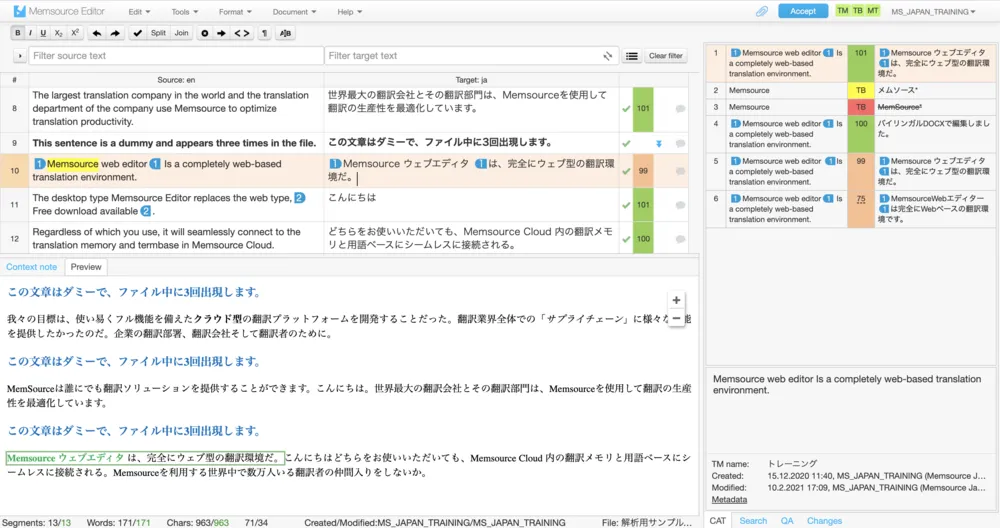
Task: Open the Edit menu dropdown
Action: 139,12
